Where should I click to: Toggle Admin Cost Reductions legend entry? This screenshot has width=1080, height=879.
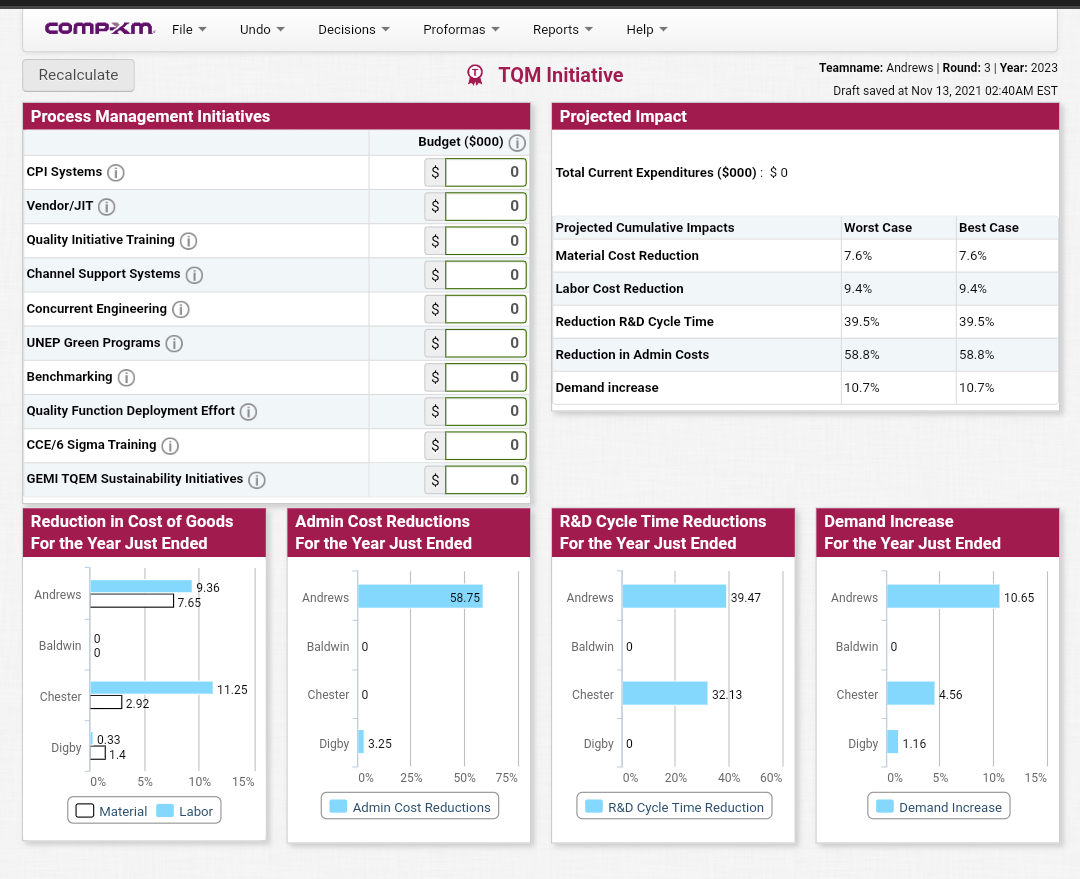click(x=410, y=807)
